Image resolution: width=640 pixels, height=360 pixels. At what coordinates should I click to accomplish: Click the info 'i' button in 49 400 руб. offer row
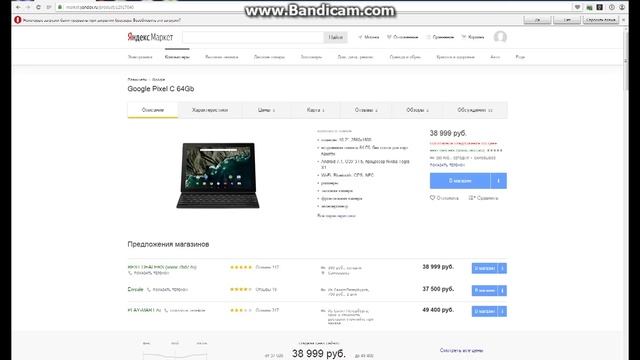click(x=502, y=311)
